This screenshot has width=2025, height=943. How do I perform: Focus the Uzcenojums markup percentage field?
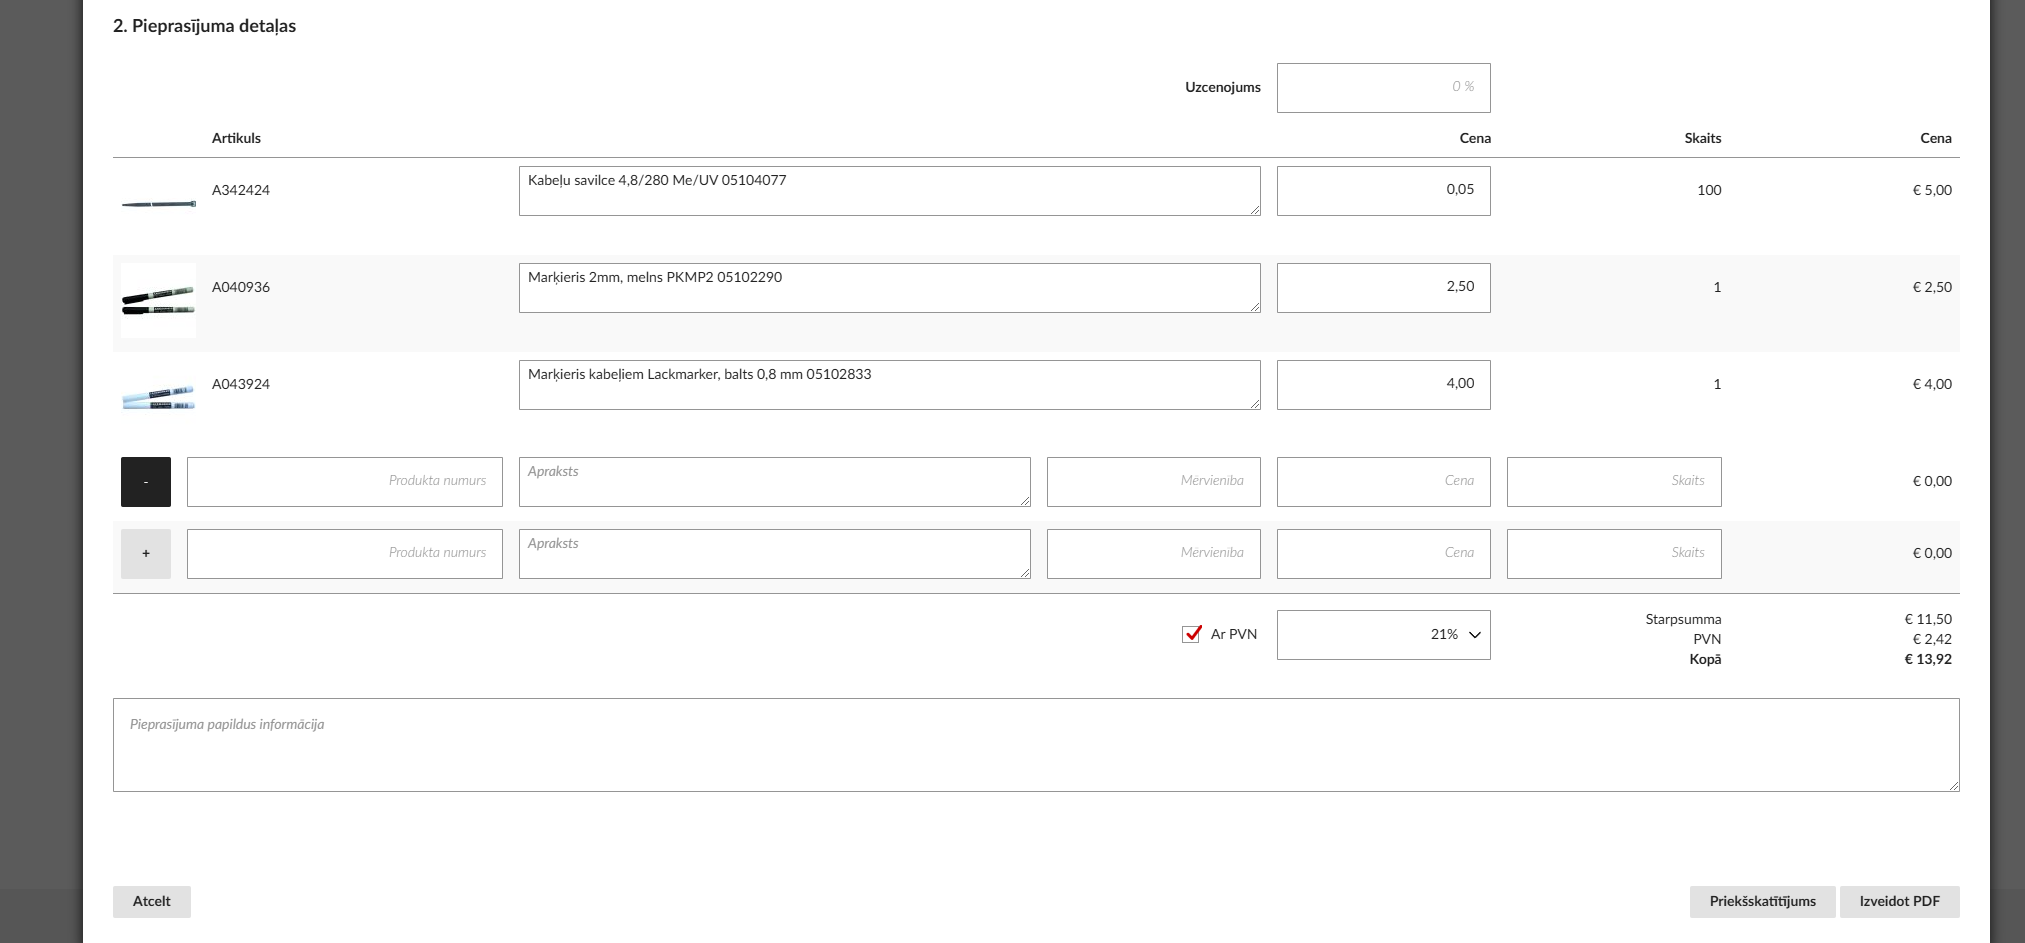tap(1383, 88)
